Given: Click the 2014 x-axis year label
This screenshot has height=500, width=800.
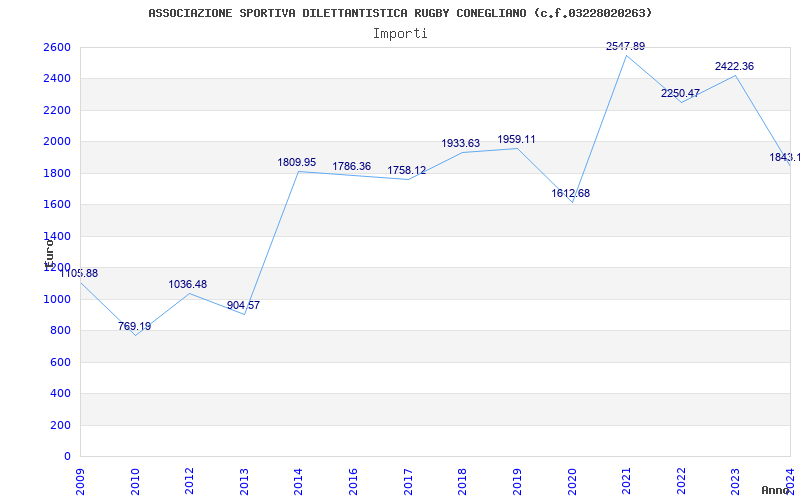Looking at the screenshot, I should pos(298,482).
